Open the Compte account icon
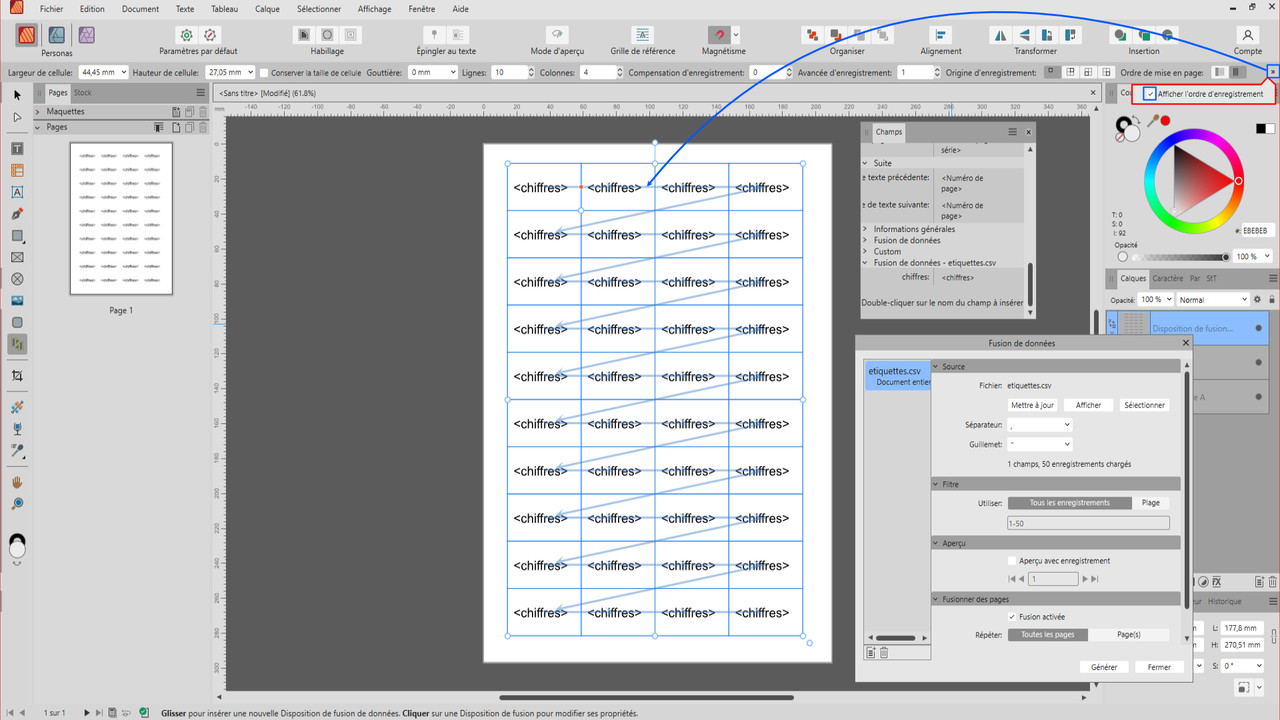The width and height of the screenshot is (1280, 720). (x=1247, y=35)
